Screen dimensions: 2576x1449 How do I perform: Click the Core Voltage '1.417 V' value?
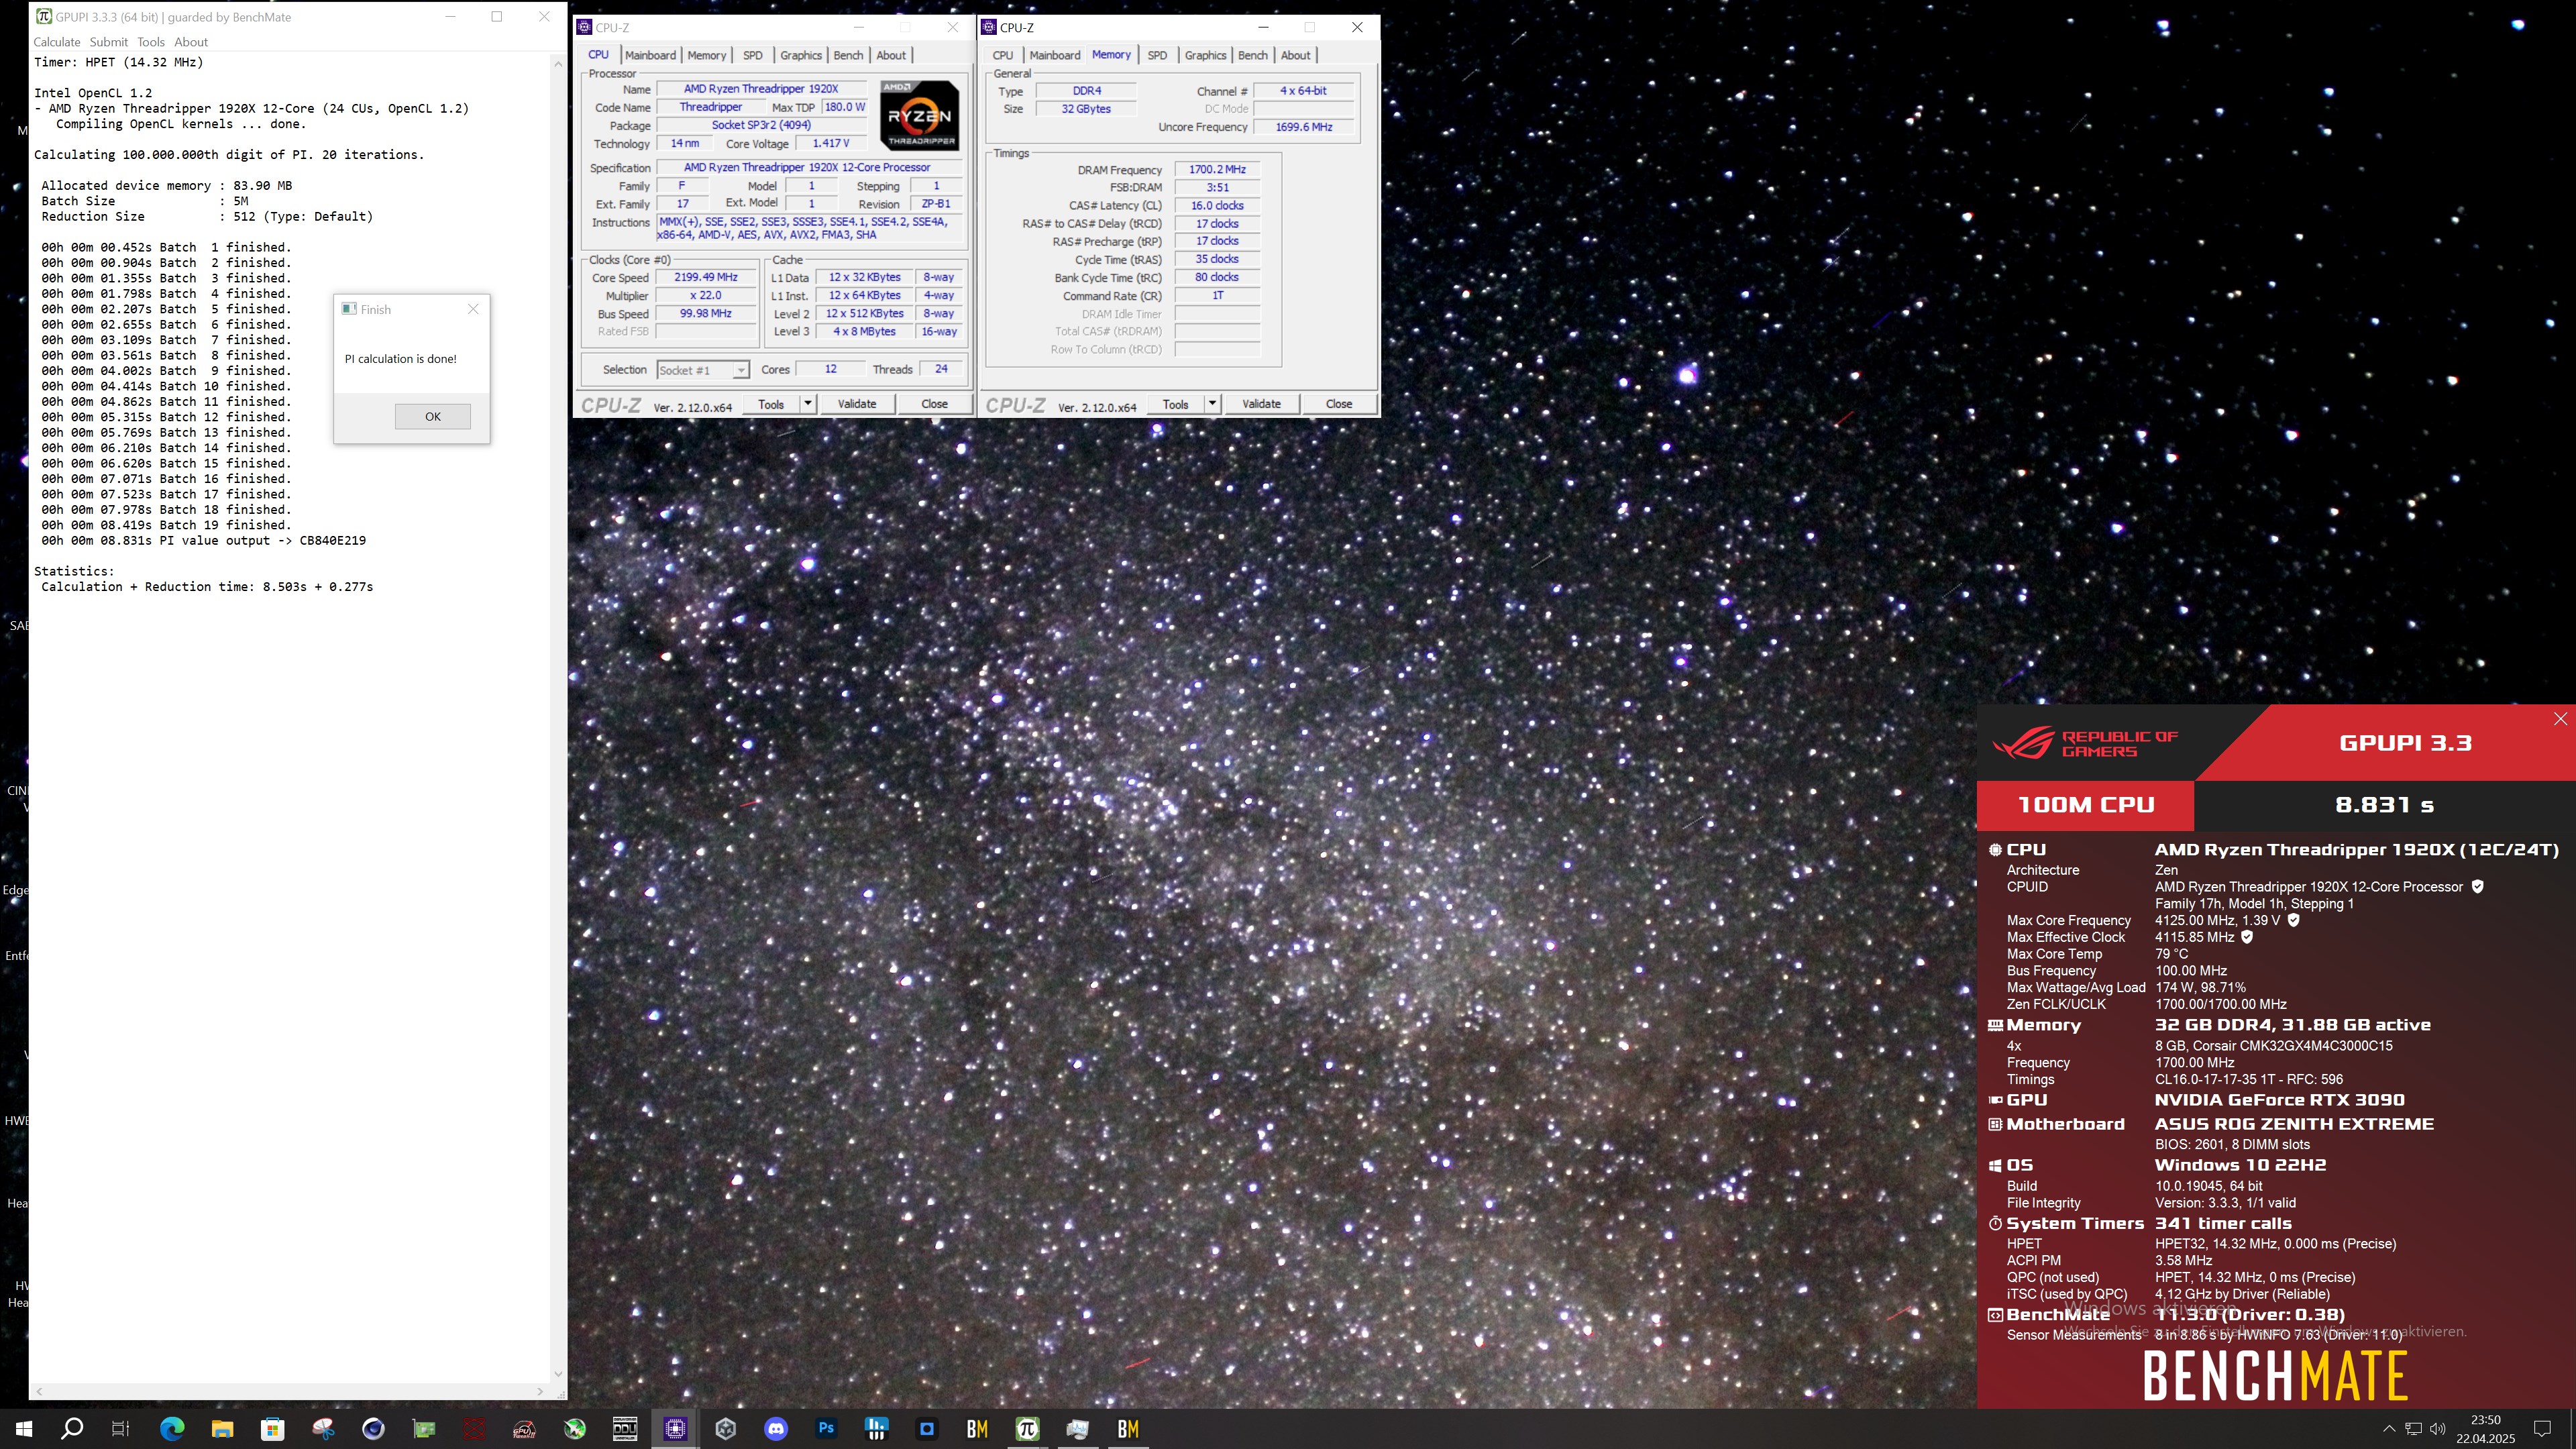click(831, 143)
